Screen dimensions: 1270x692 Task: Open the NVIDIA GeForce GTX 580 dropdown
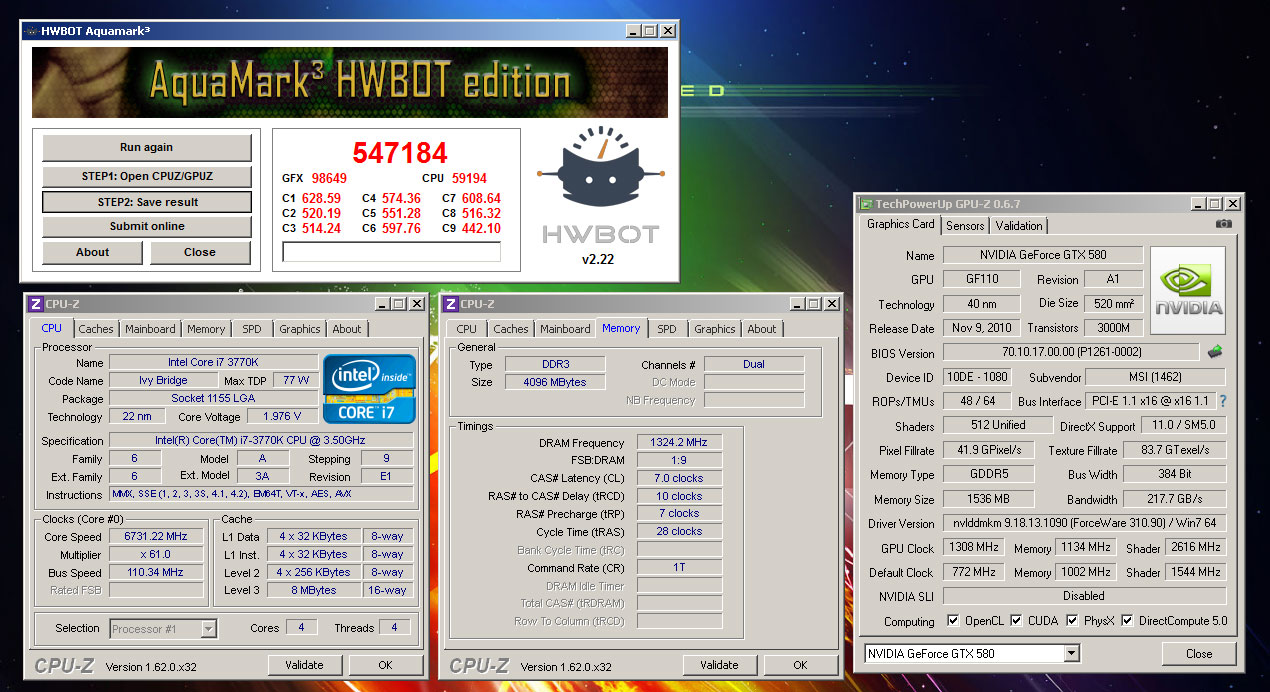tap(1072, 654)
